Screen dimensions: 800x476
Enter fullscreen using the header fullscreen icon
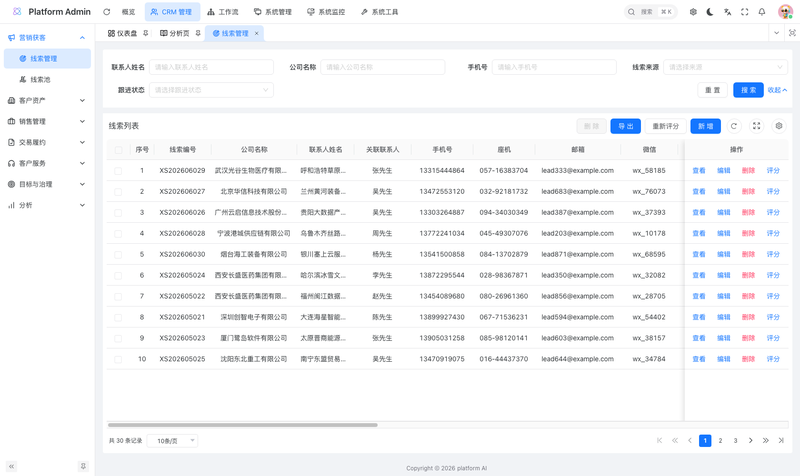click(x=744, y=12)
